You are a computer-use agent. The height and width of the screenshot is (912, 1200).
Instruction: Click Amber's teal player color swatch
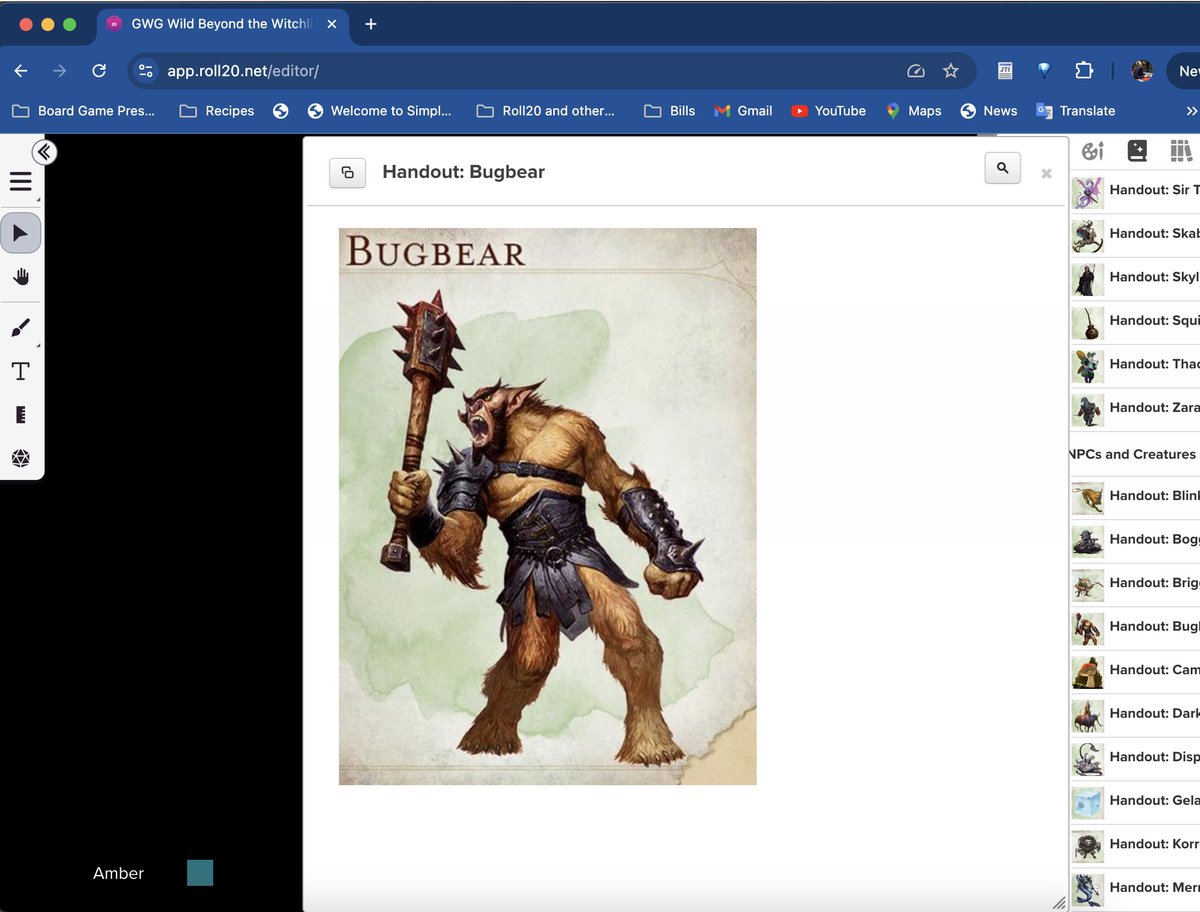[200, 873]
